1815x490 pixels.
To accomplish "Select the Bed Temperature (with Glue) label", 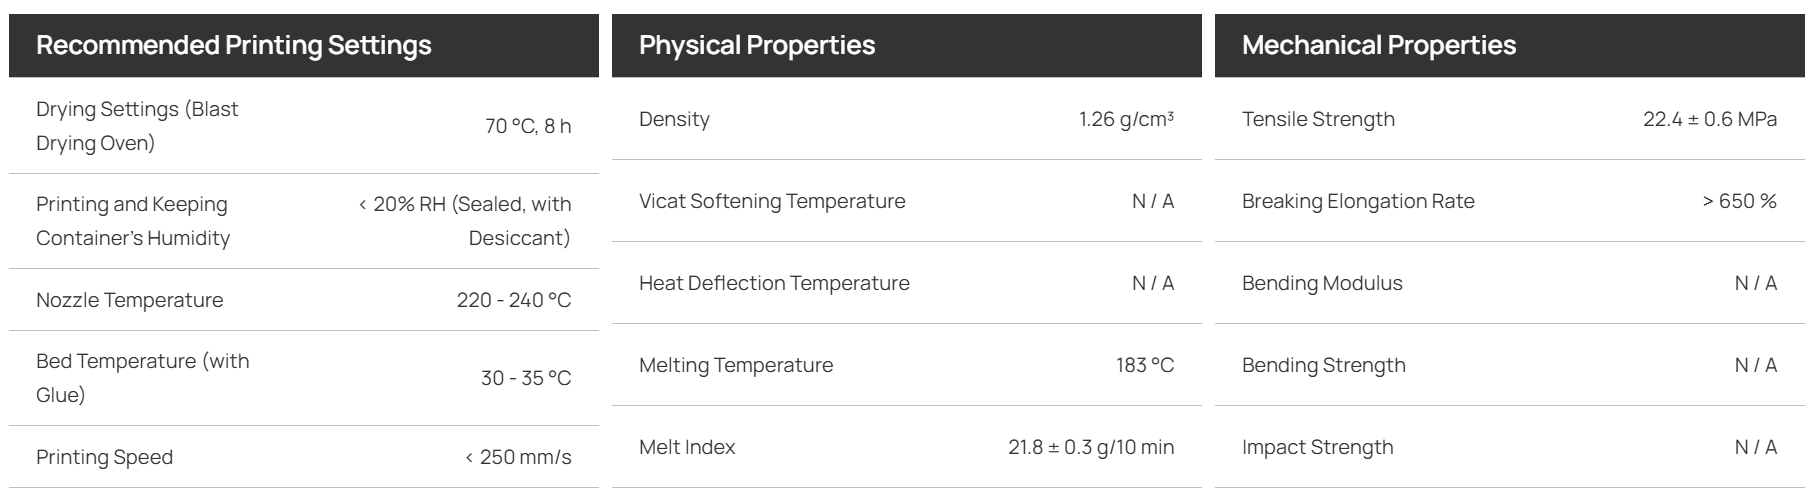I will coord(143,378).
